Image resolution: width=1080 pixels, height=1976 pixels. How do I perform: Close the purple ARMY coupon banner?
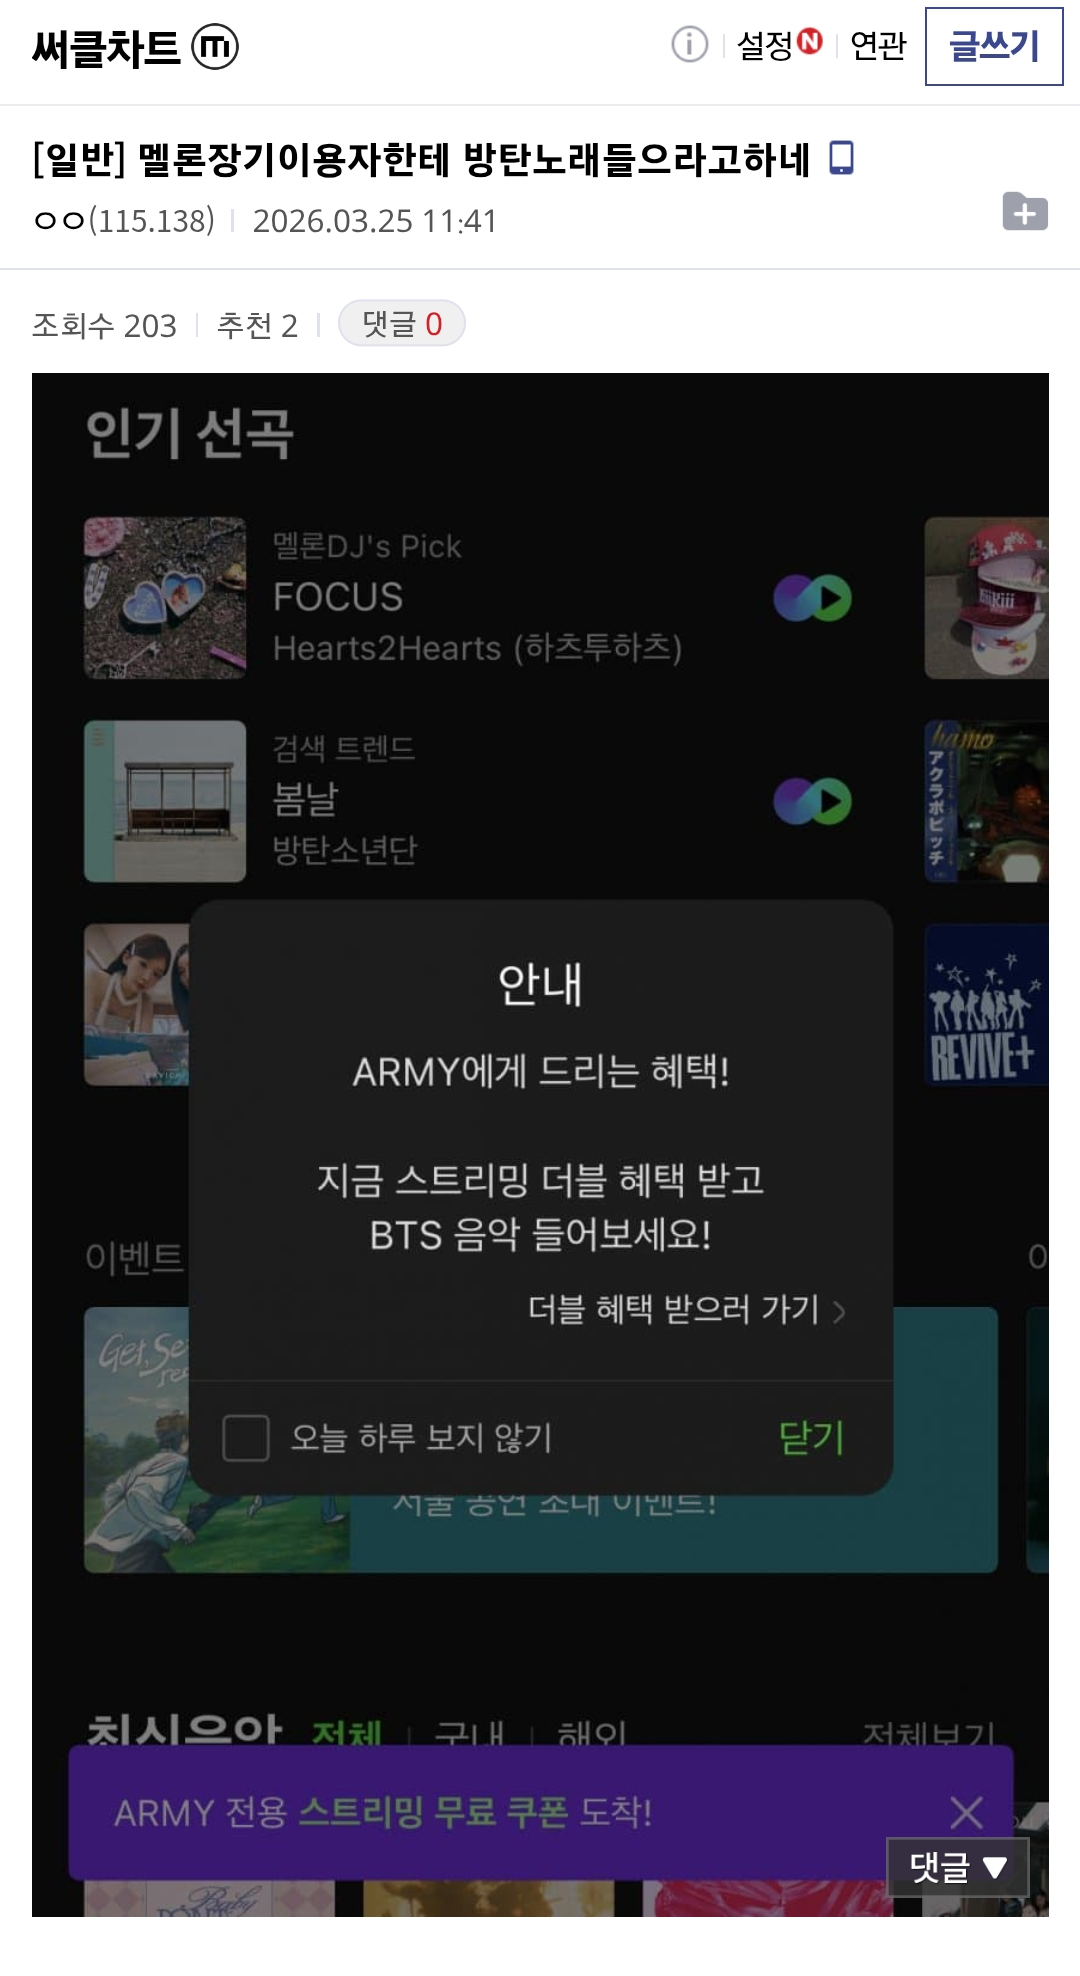tap(966, 1812)
